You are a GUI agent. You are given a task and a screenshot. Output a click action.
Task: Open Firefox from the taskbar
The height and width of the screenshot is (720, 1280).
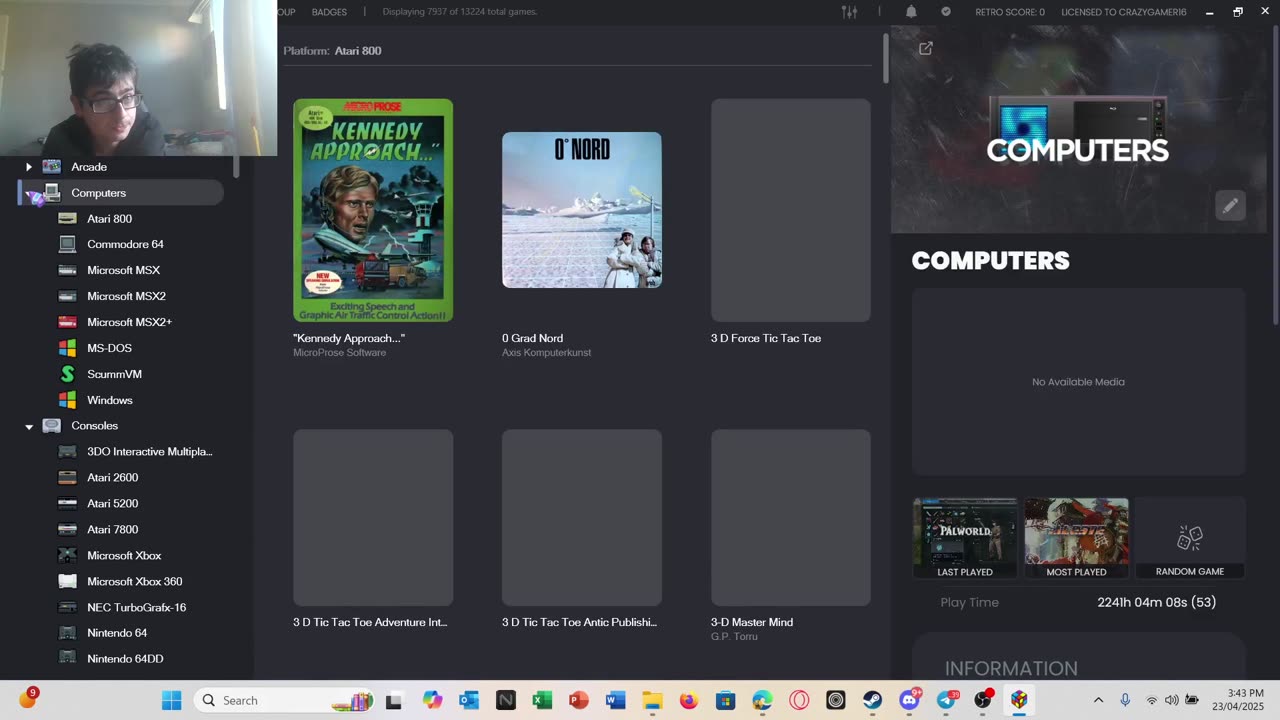688,700
